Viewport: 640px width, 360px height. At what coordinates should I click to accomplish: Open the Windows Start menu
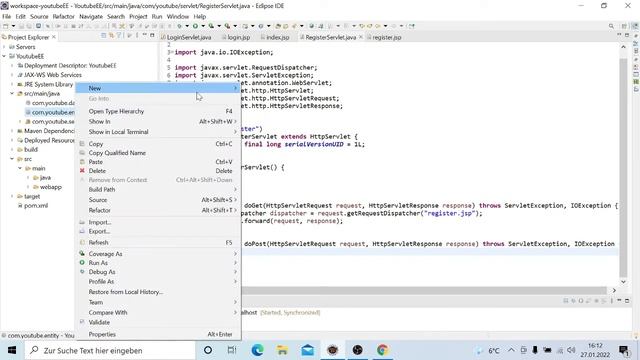point(11,350)
